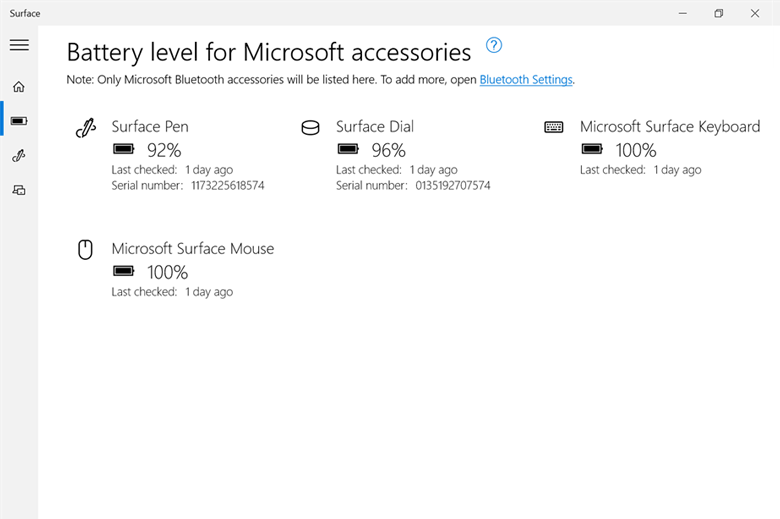Select the Surface Dial serial number
The image size is (780, 519).
(x=453, y=185)
